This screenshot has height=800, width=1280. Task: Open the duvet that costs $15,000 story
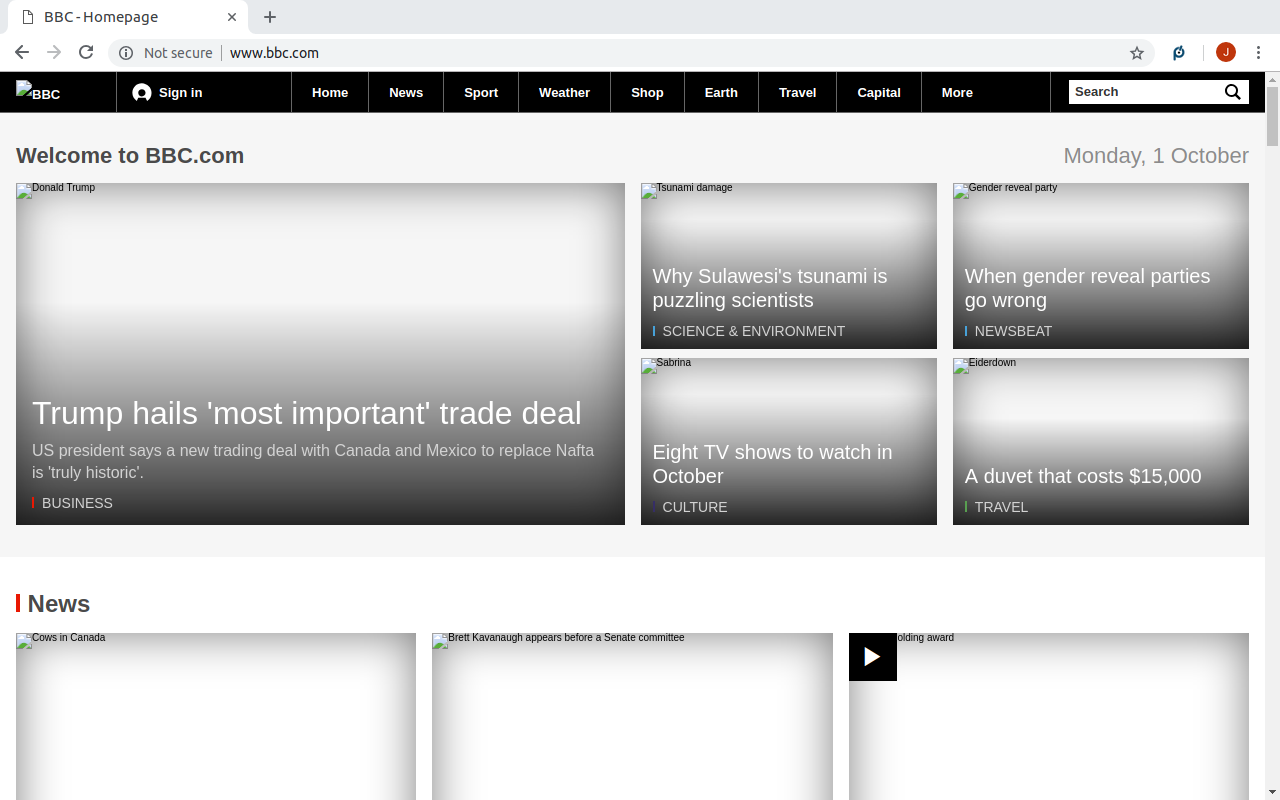tap(1083, 476)
